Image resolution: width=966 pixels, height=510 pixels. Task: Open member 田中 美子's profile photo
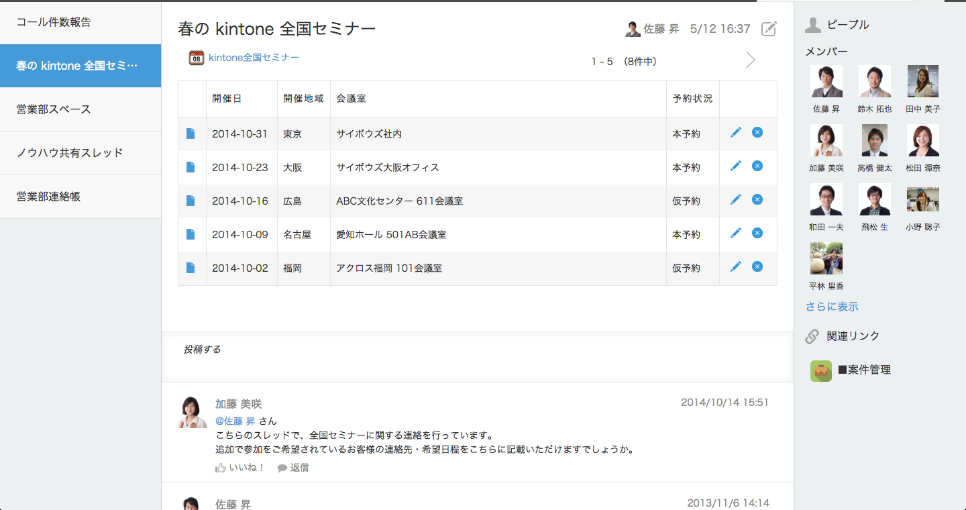(x=923, y=81)
